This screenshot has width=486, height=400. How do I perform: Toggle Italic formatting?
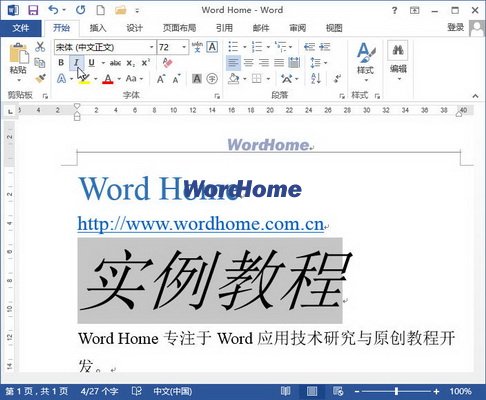click(x=76, y=63)
